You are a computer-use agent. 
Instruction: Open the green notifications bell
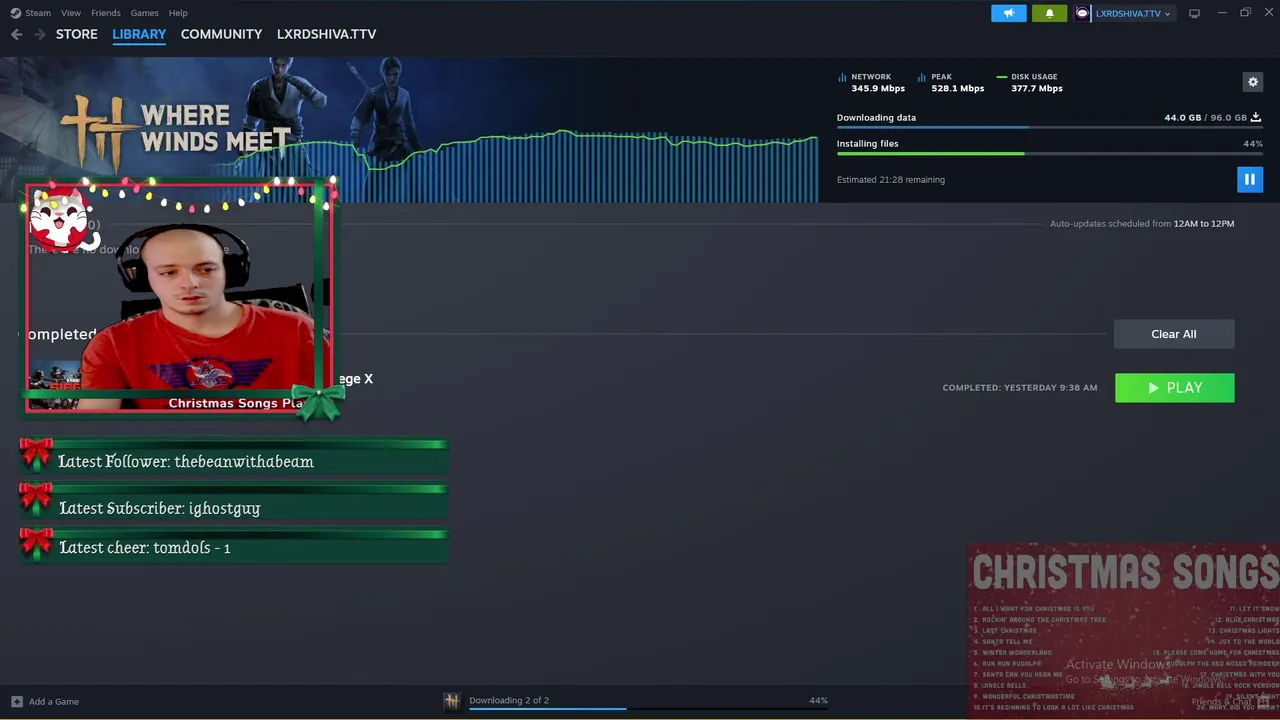click(x=1049, y=13)
